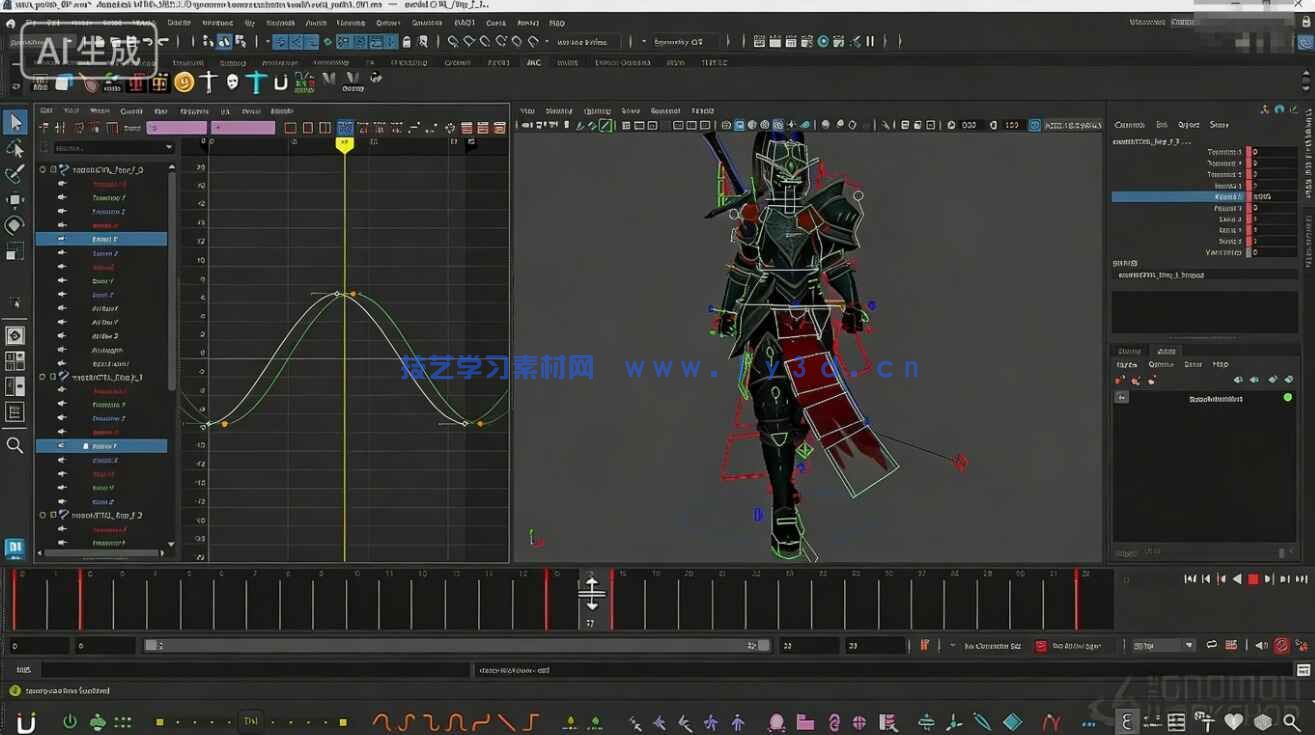Image resolution: width=1315 pixels, height=735 pixels.
Task: Toggle the green status dot in layer panel
Action: tap(1287, 398)
